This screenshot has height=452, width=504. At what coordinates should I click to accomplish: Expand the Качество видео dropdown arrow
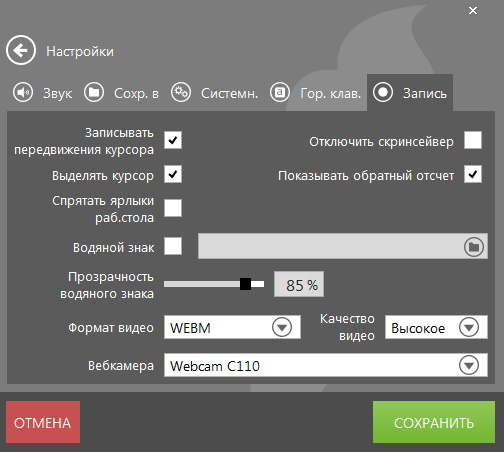(x=469, y=327)
